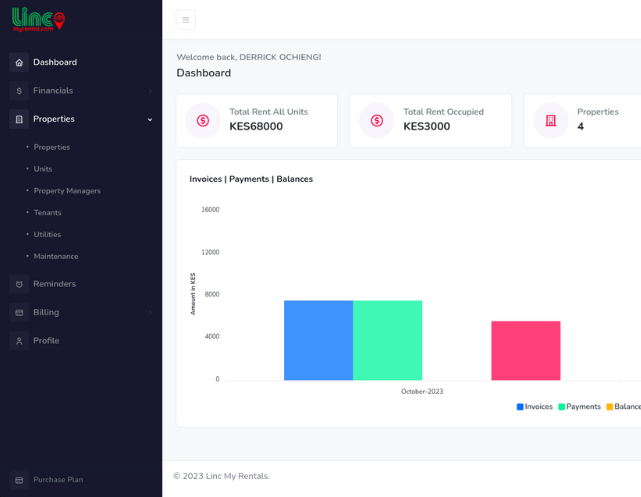Click the Profile person icon
This screenshot has width=641, height=497.
[19, 341]
